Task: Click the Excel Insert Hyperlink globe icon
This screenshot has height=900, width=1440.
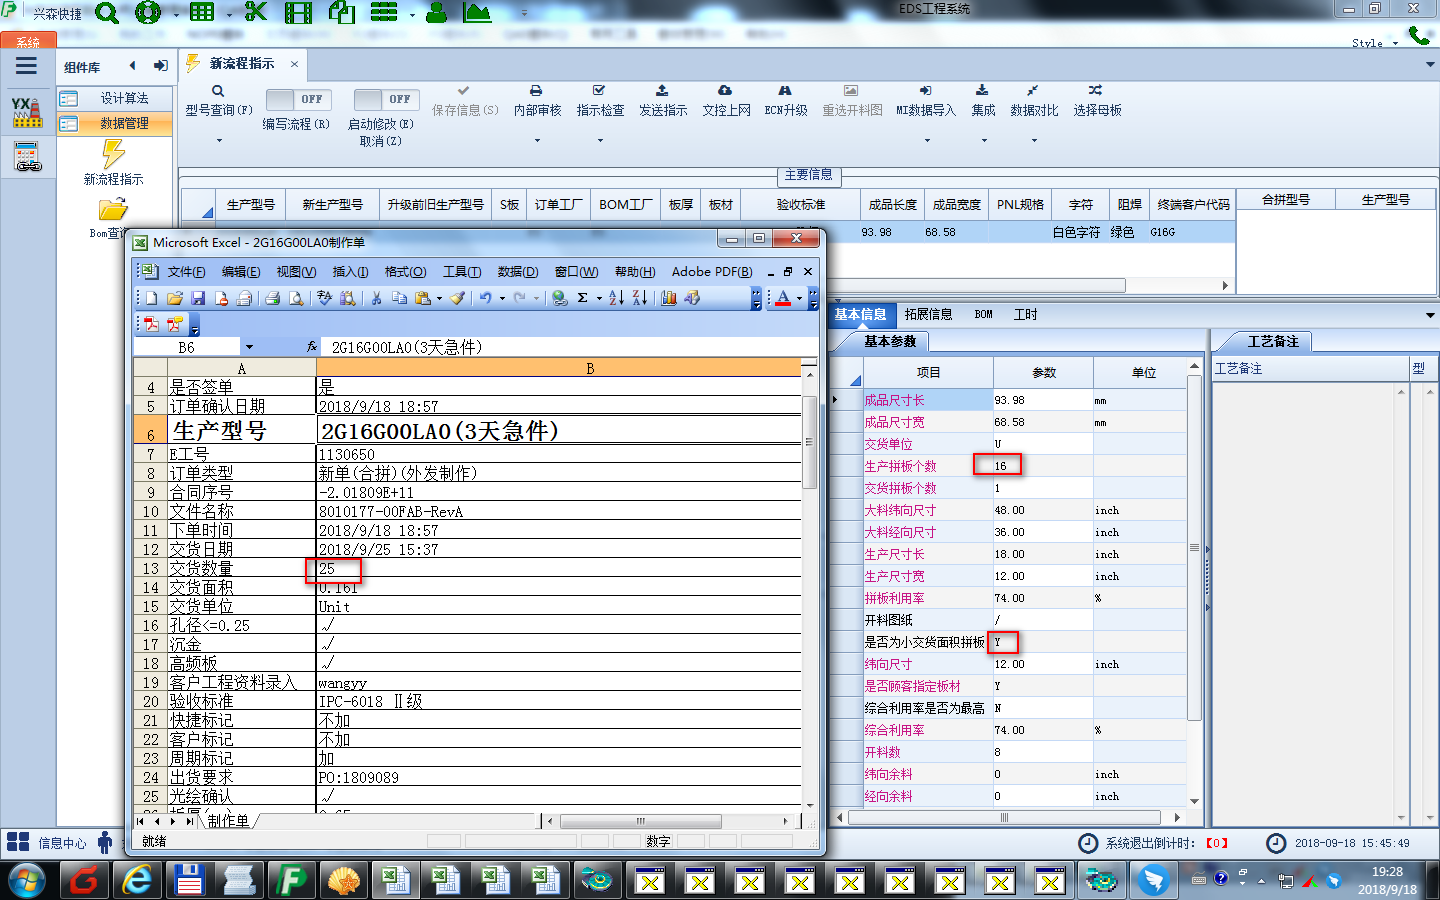Action: [560, 298]
